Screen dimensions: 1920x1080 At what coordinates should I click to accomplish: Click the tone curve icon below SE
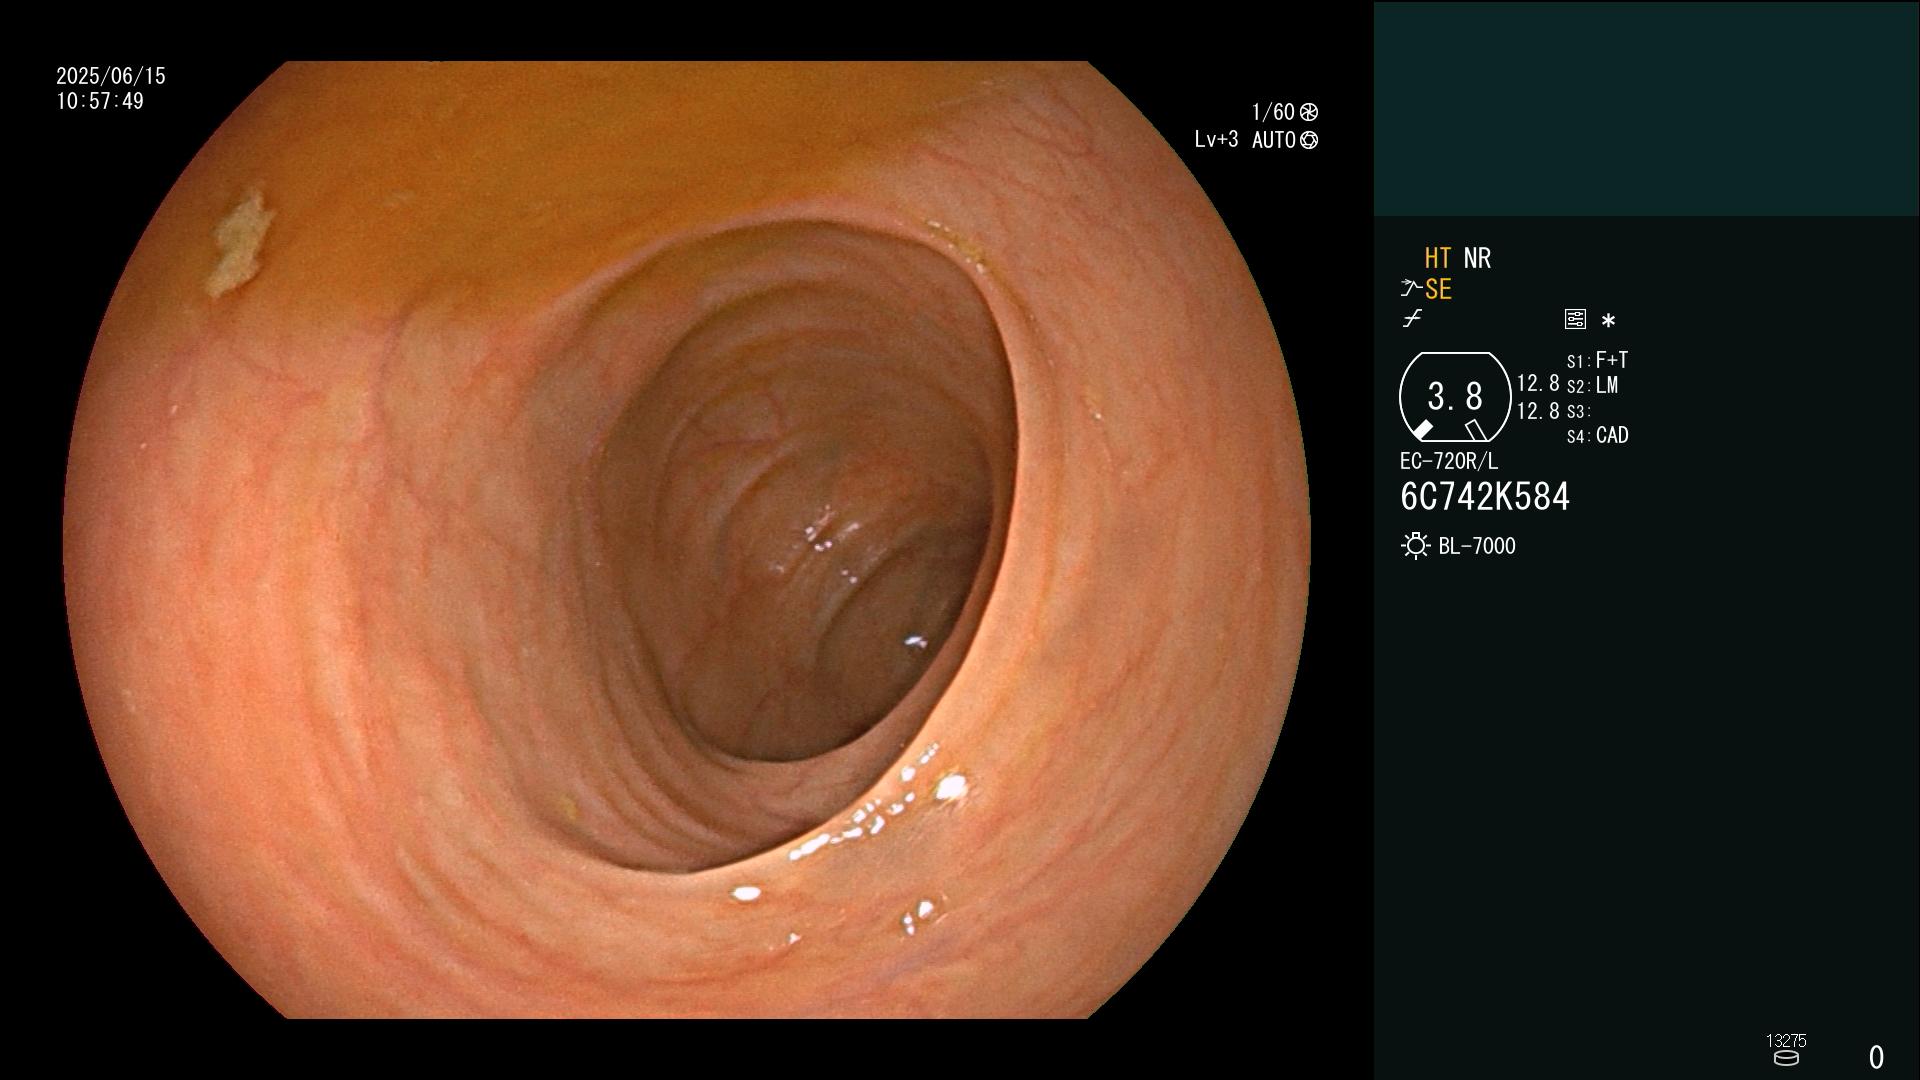[x=1412, y=319]
